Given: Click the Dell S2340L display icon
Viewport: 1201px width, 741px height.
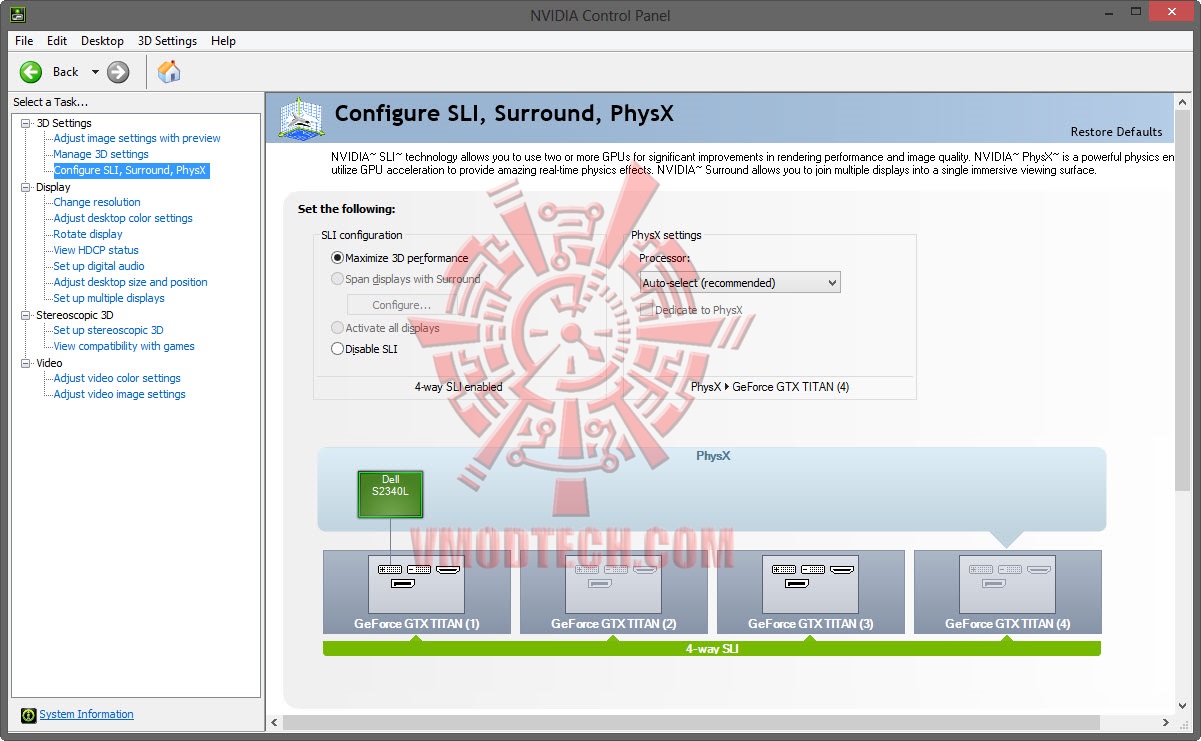Looking at the screenshot, I should point(390,494).
